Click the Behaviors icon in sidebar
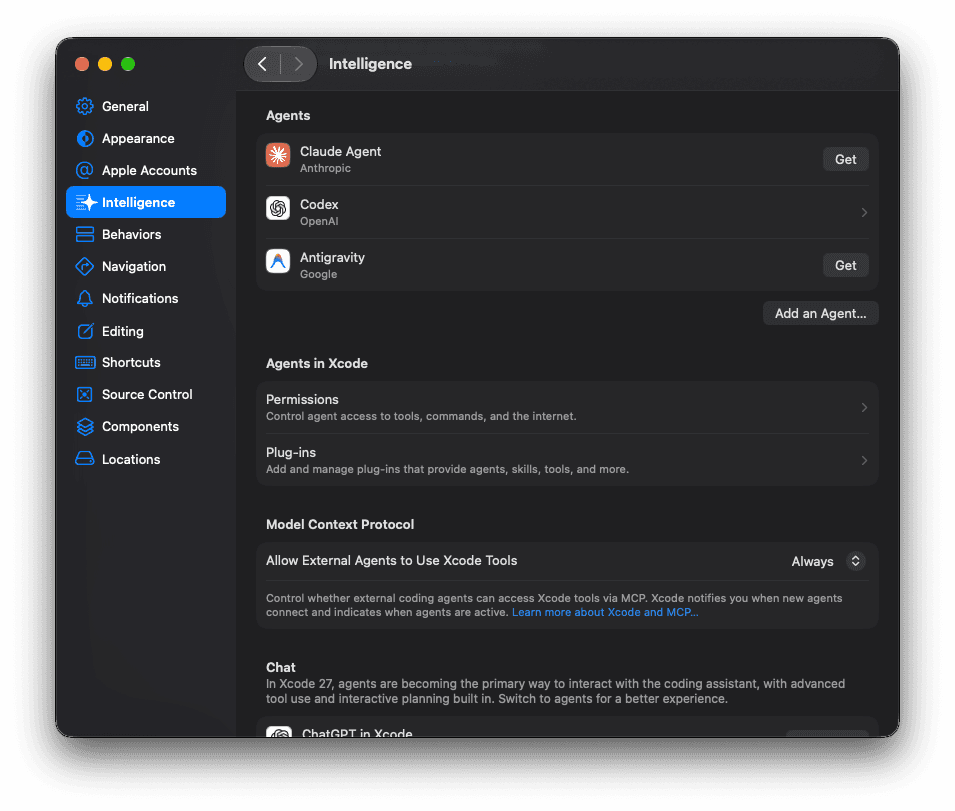 [x=85, y=234]
